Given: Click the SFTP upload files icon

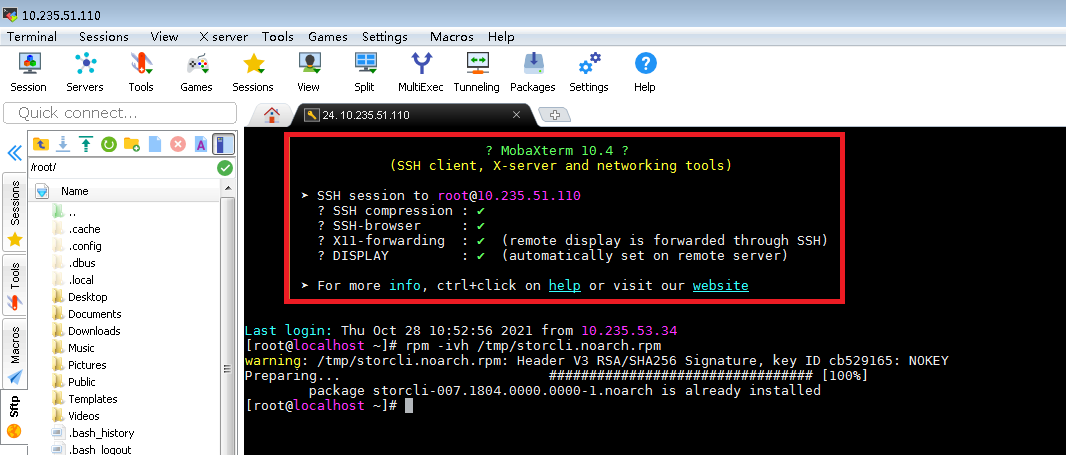Looking at the screenshot, I should click(x=86, y=144).
